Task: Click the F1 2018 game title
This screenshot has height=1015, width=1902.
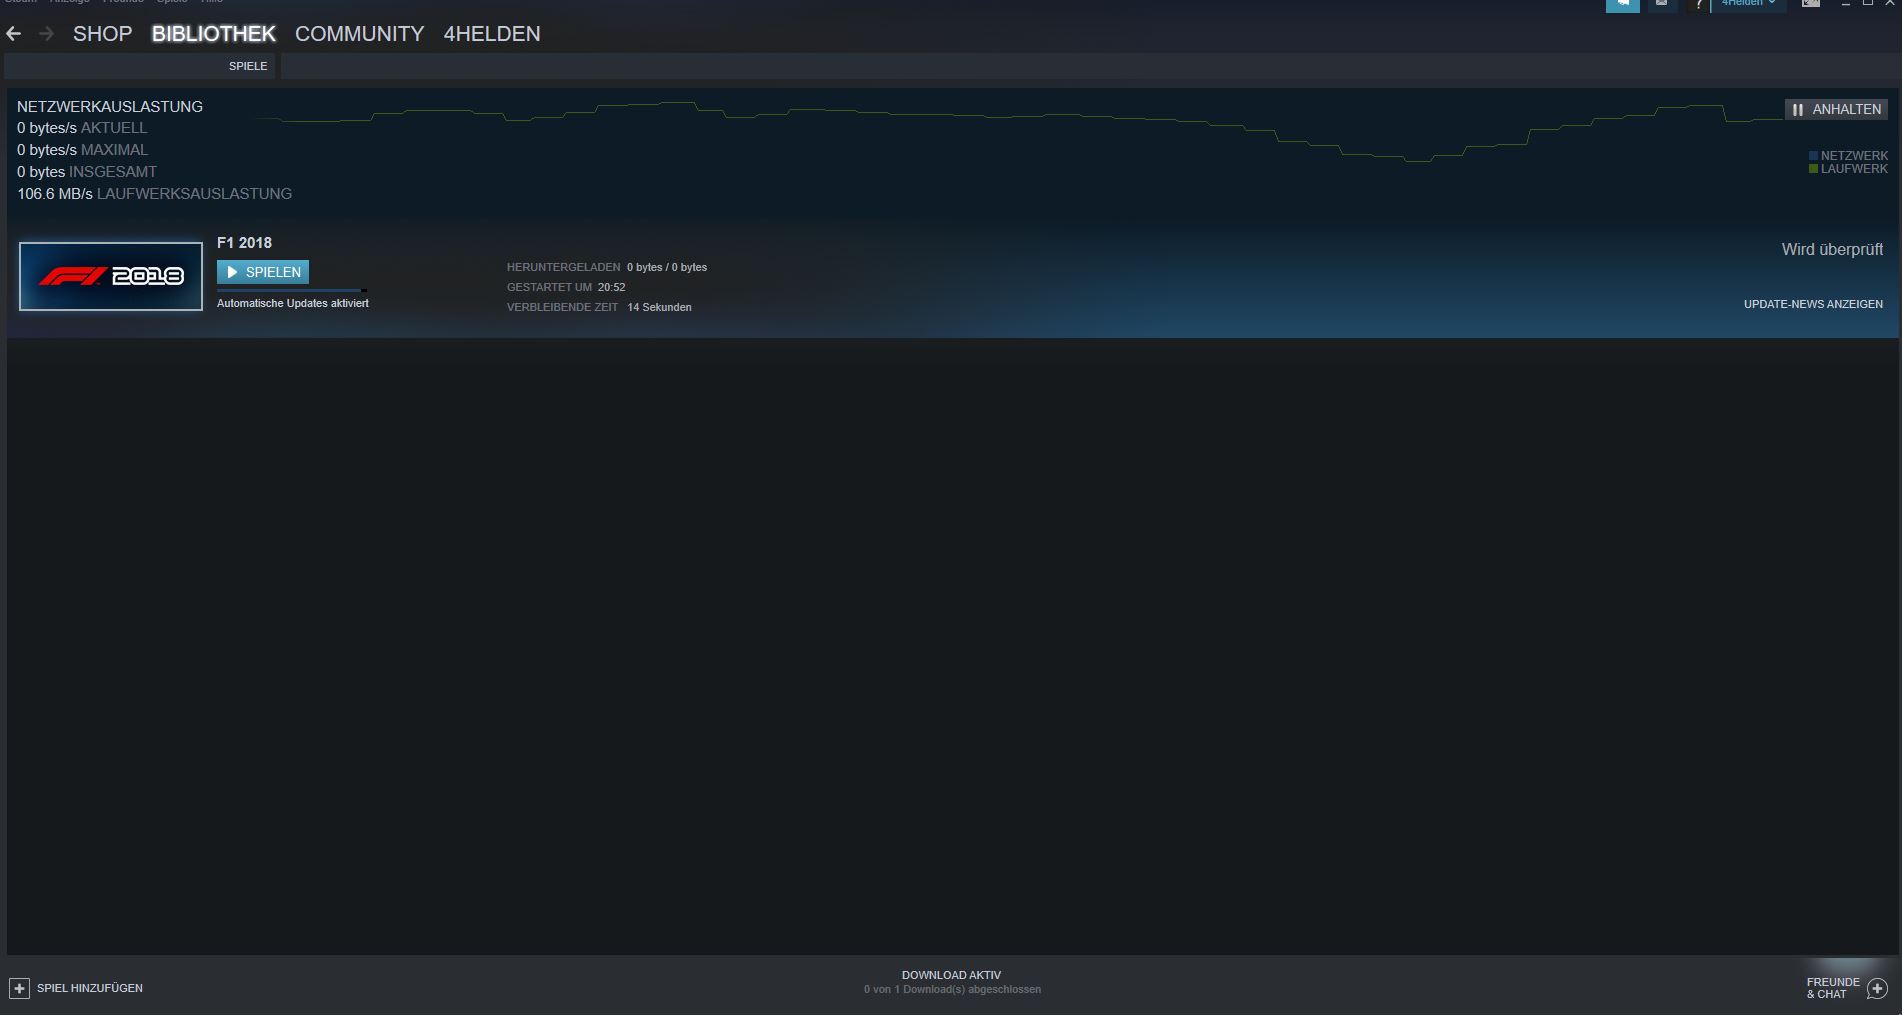Action: (244, 243)
